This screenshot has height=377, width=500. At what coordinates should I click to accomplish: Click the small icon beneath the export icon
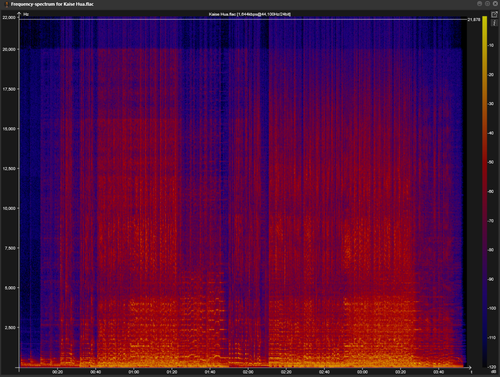(494, 22)
